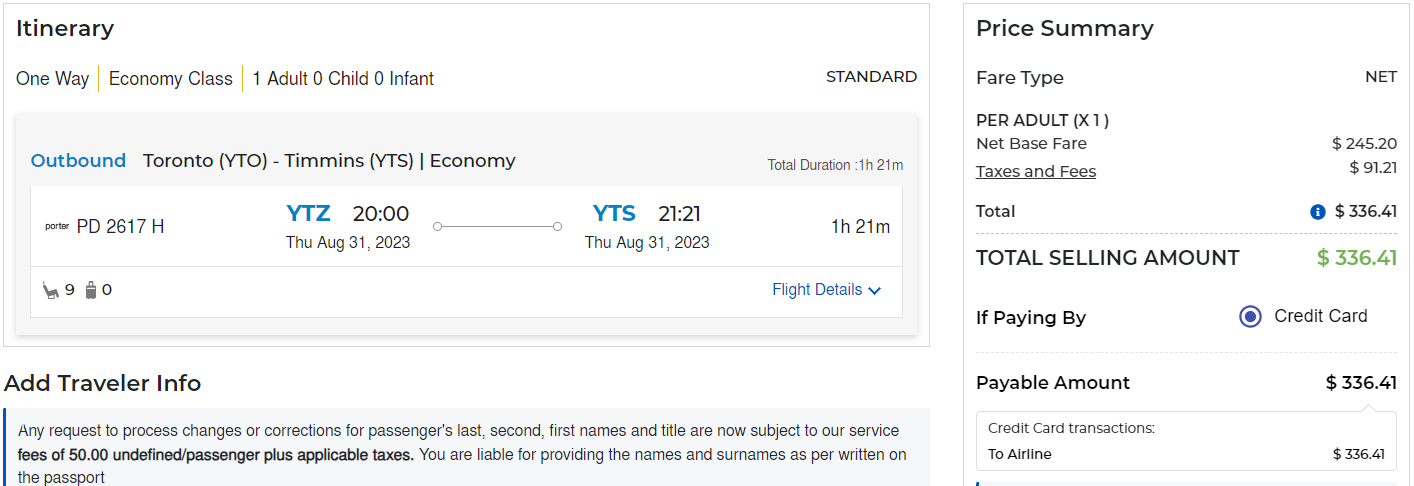This screenshot has width=1414, height=486.
Task: Click the 1 Adult 0 Child 0 Infant text
Action: [x=343, y=79]
